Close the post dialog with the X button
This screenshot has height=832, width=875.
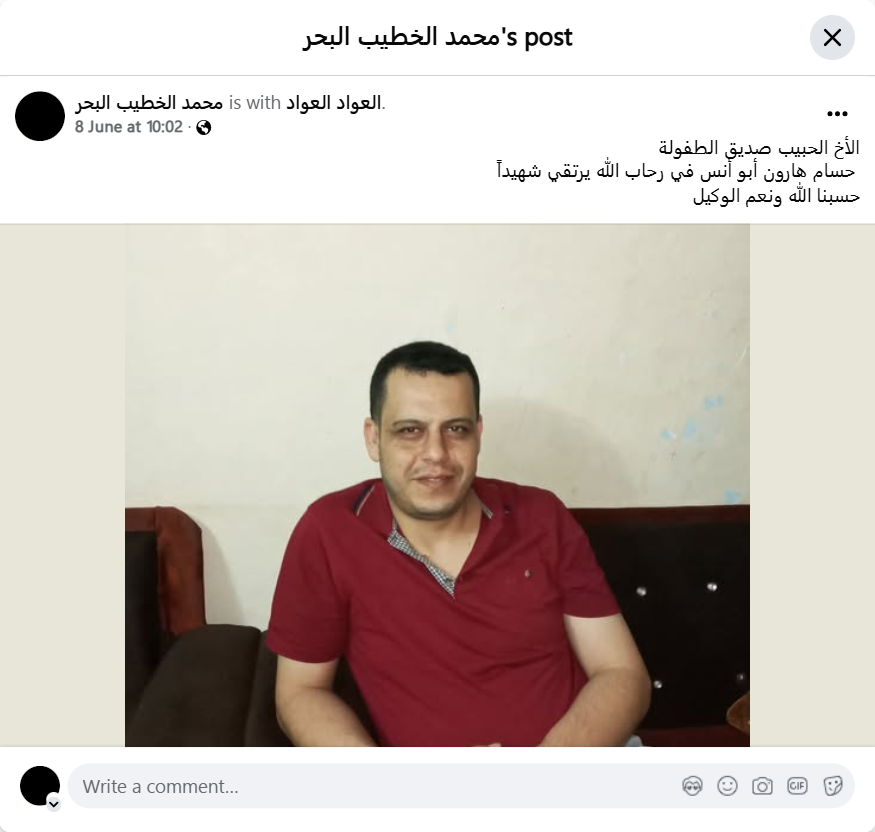click(x=832, y=37)
